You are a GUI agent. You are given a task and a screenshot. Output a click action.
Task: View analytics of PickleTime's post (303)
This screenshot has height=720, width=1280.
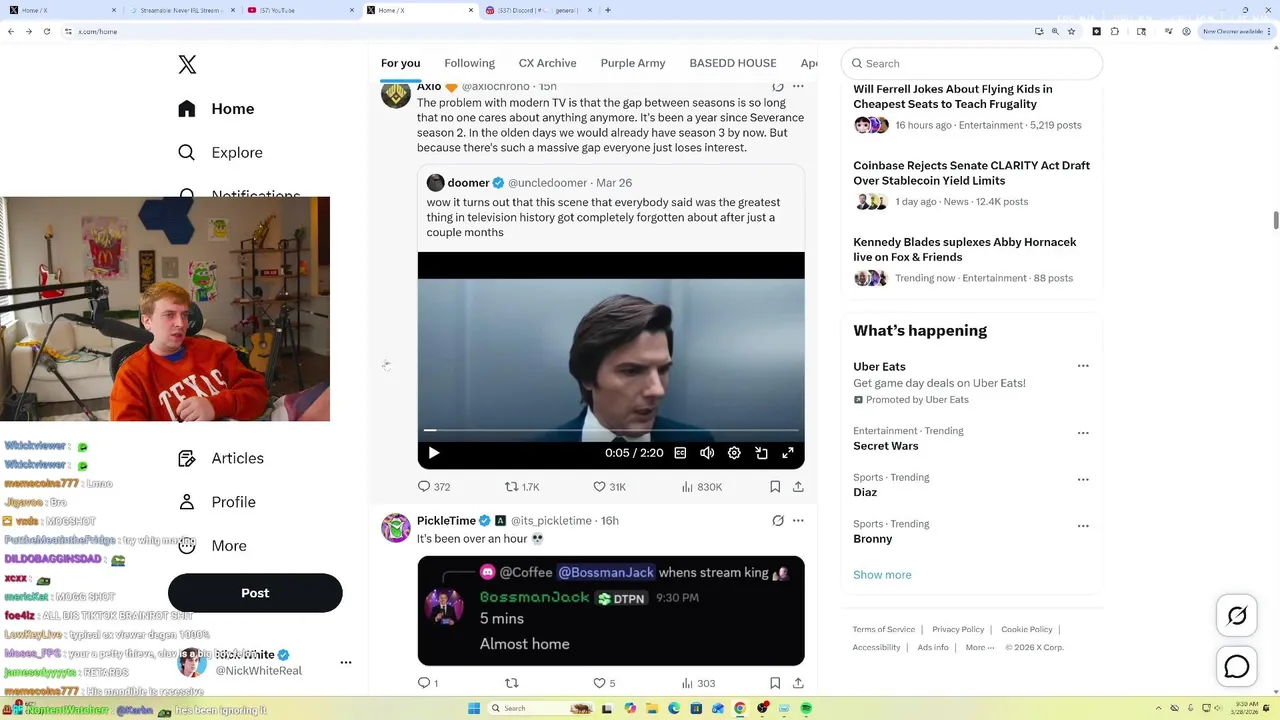point(698,684)
